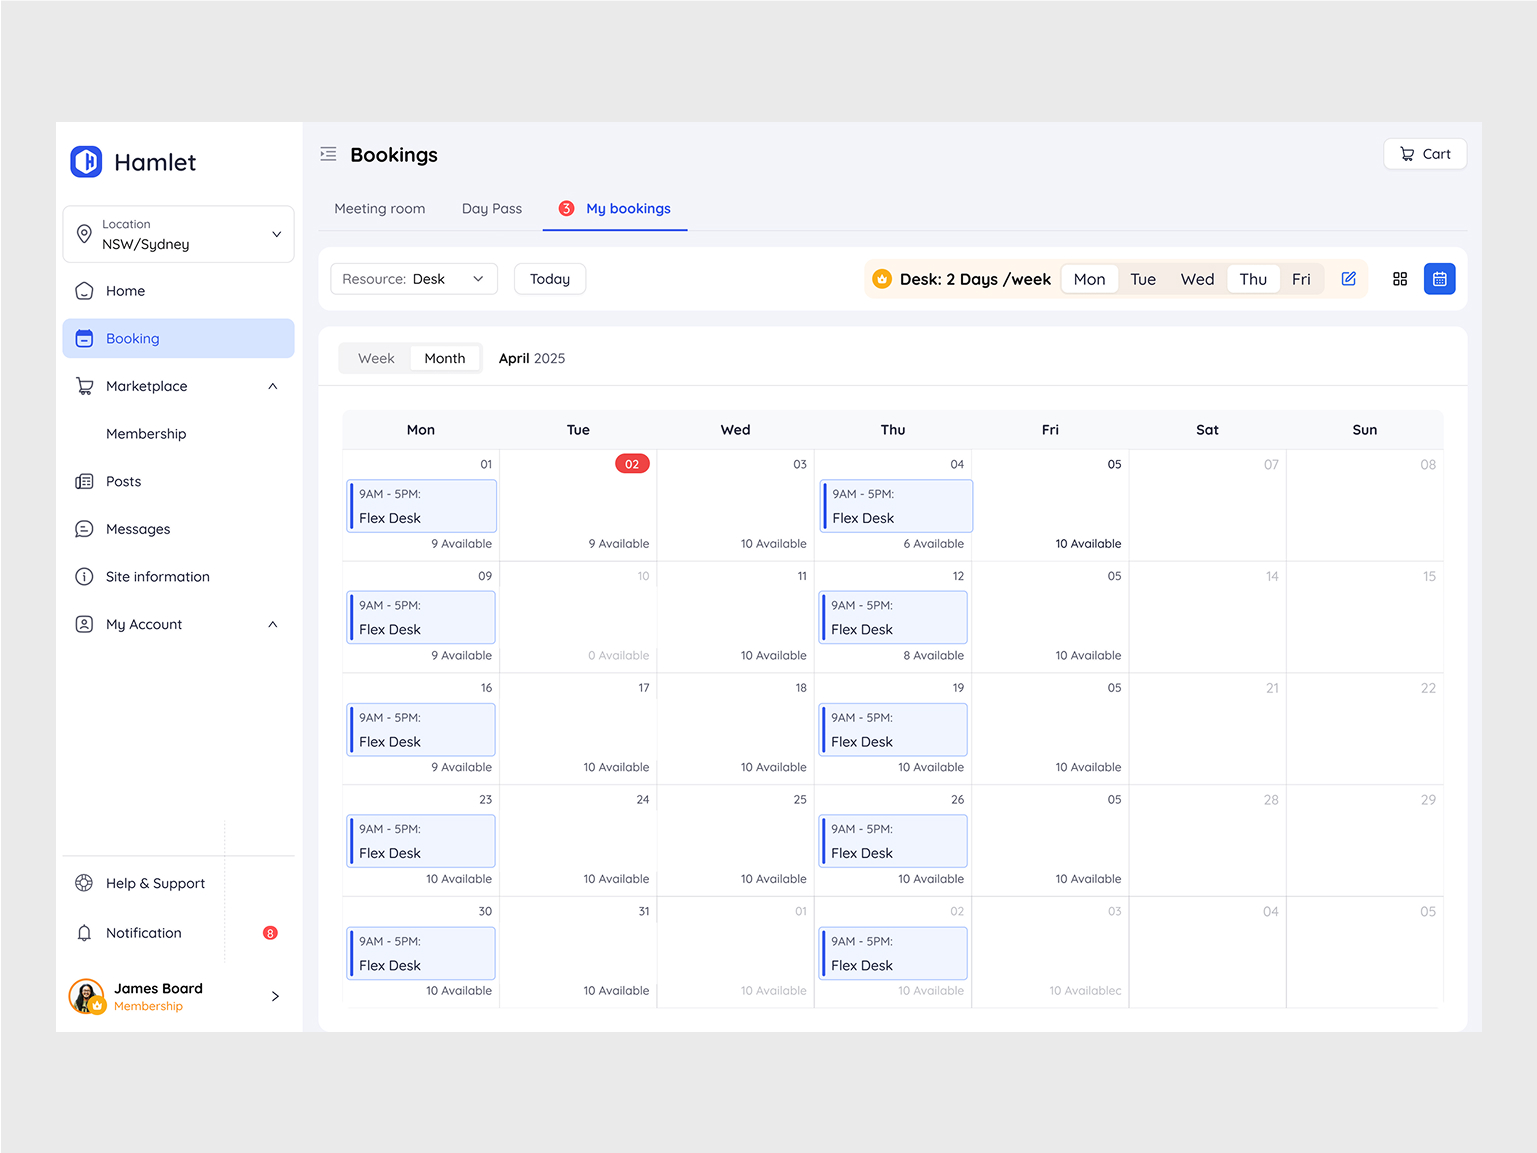Open the Meeting room tab
Viewport: 1537px width, 1153px height.
pos(379,208)
